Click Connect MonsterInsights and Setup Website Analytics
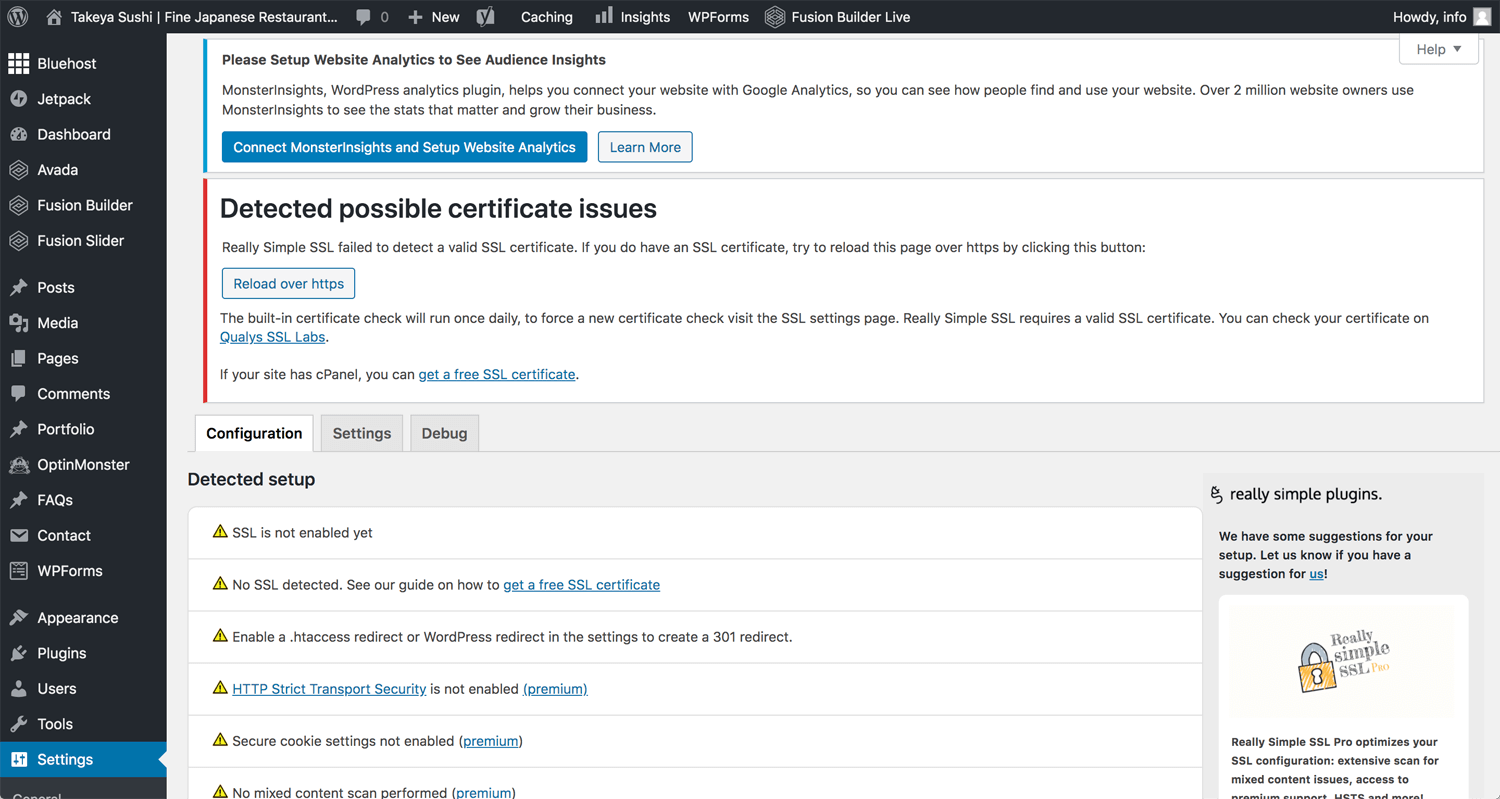This screenshot has width=1500, height=799. click(404, 147)
